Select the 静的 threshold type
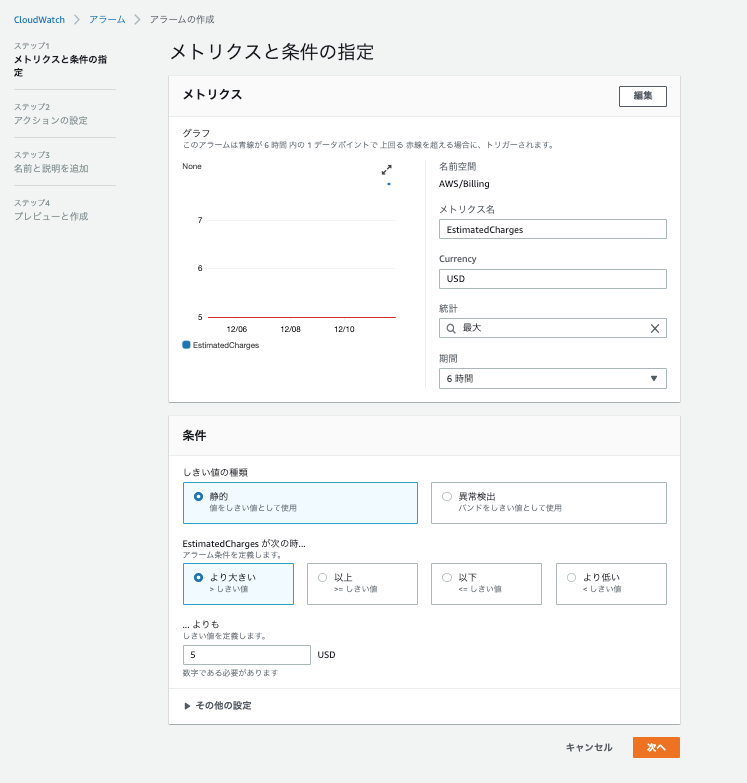Image resolution: width=747 pixels, height=783 pixels. (x=300, y=503)
